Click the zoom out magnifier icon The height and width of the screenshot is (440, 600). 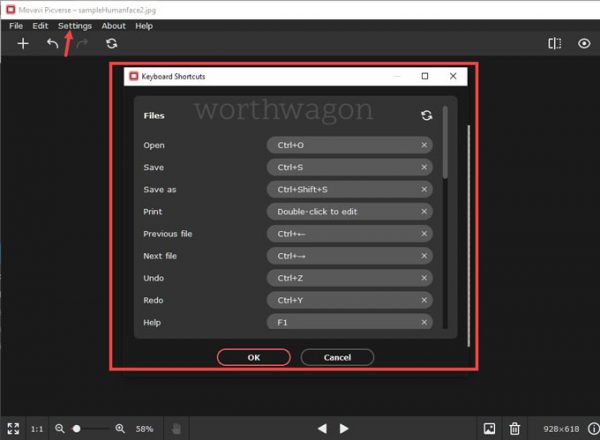[x=60, y=428]
